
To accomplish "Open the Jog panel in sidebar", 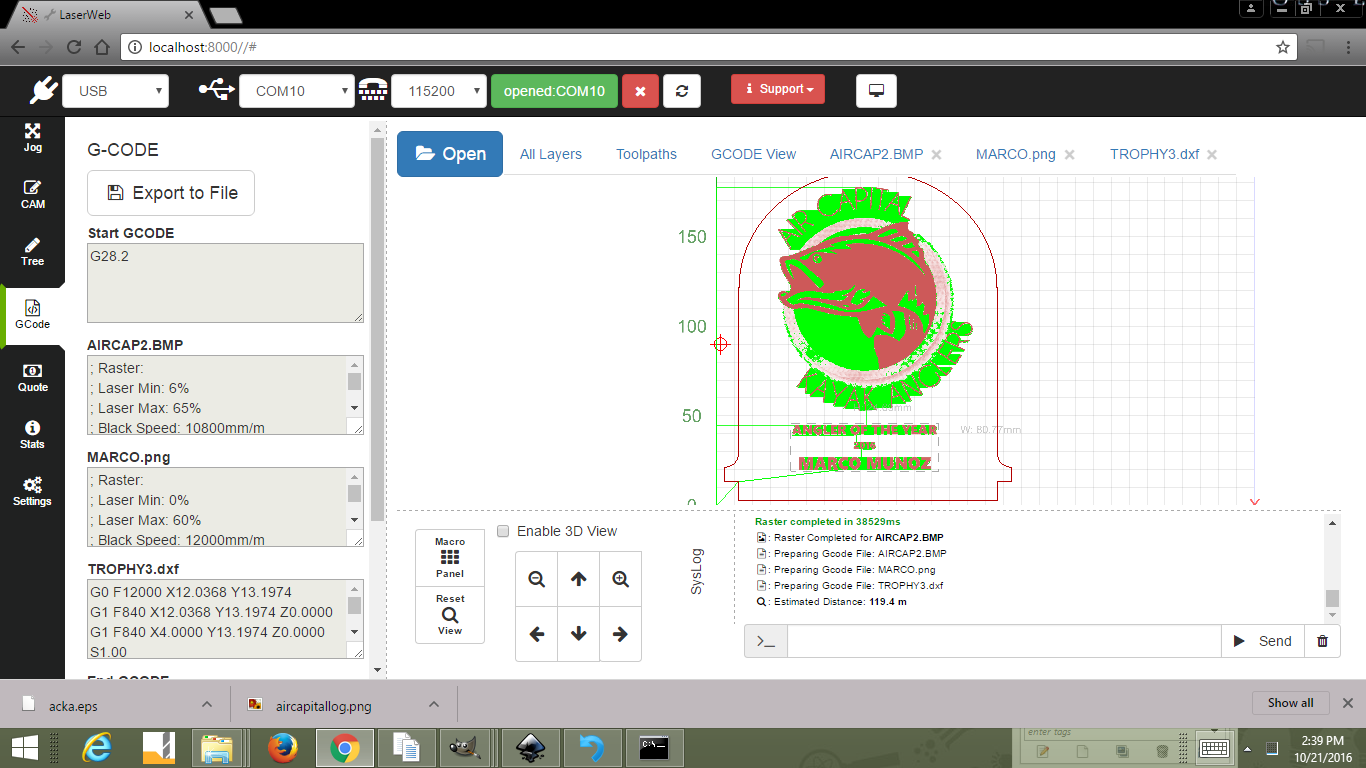I will pyautogui.click(x=33, y=138).
